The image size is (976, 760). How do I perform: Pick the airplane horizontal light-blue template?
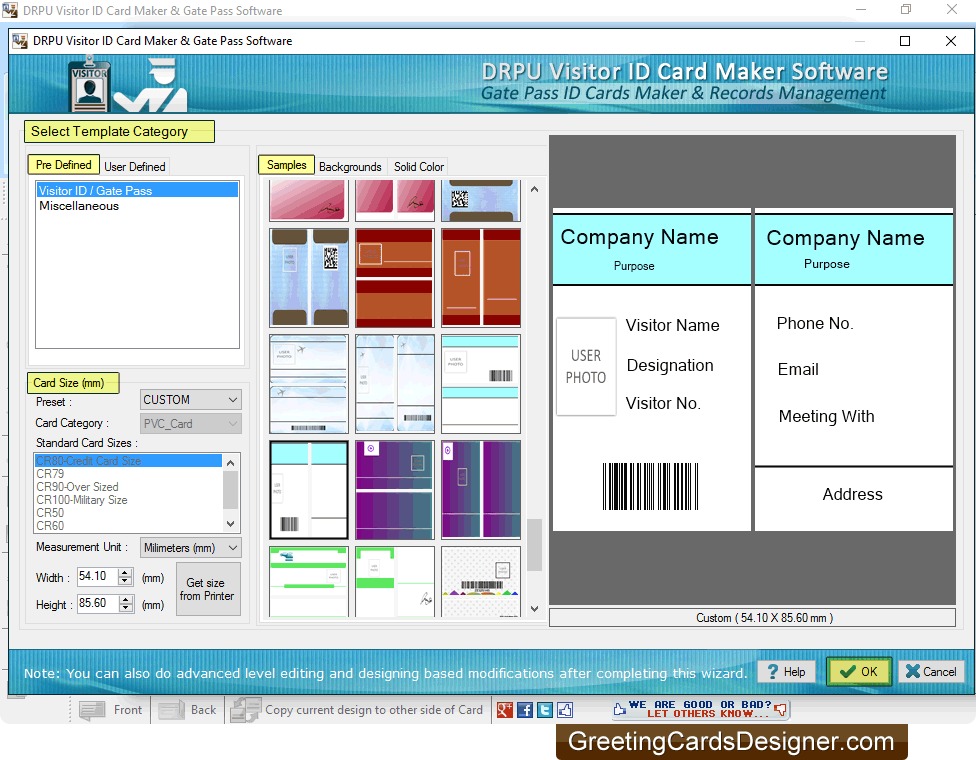pos(309,384)
